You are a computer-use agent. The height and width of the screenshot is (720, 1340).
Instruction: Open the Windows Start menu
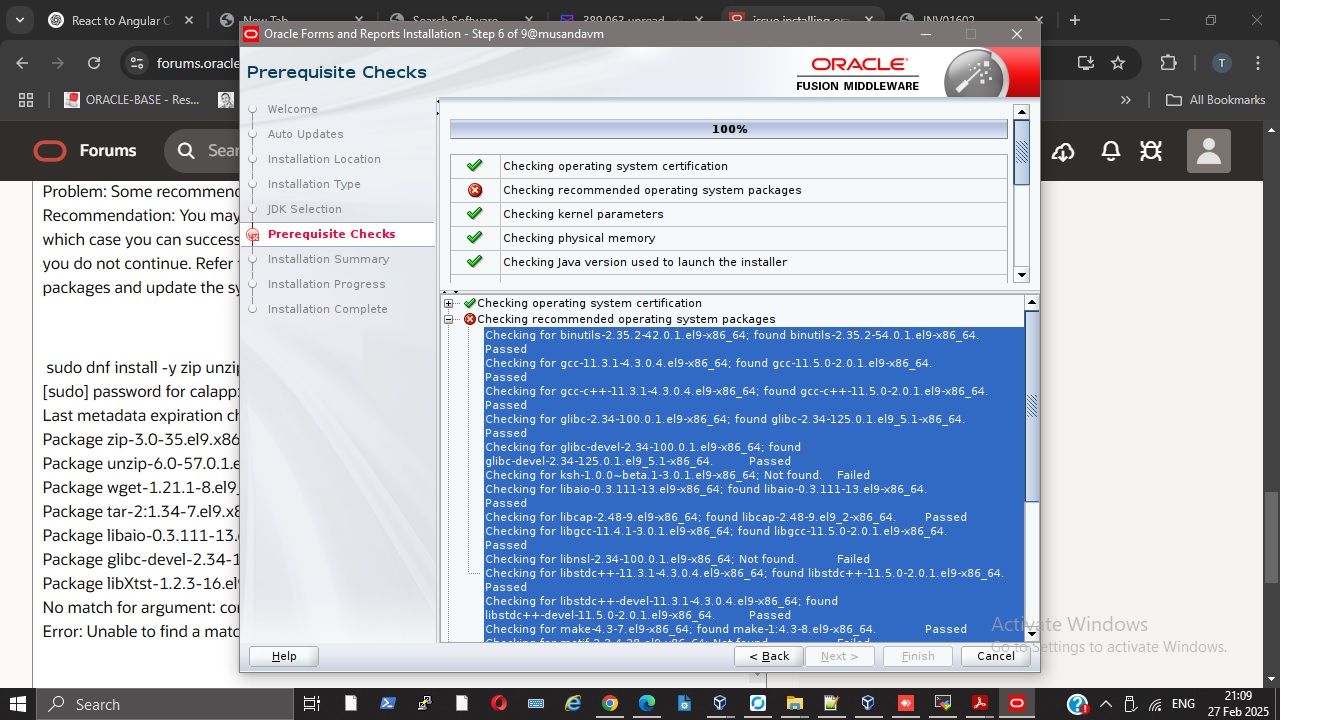click(17, 704)
